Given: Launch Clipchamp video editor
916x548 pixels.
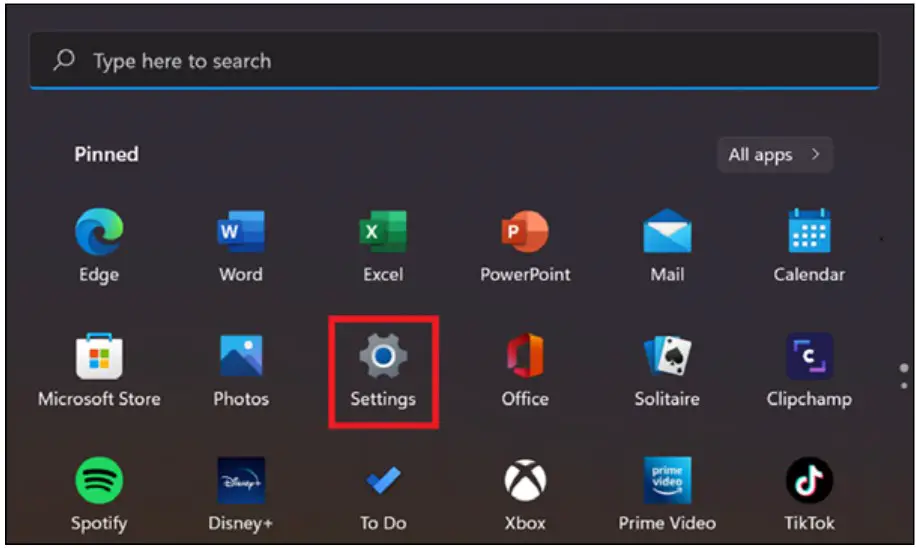Looking at the screenshot, I should point(809,356).
